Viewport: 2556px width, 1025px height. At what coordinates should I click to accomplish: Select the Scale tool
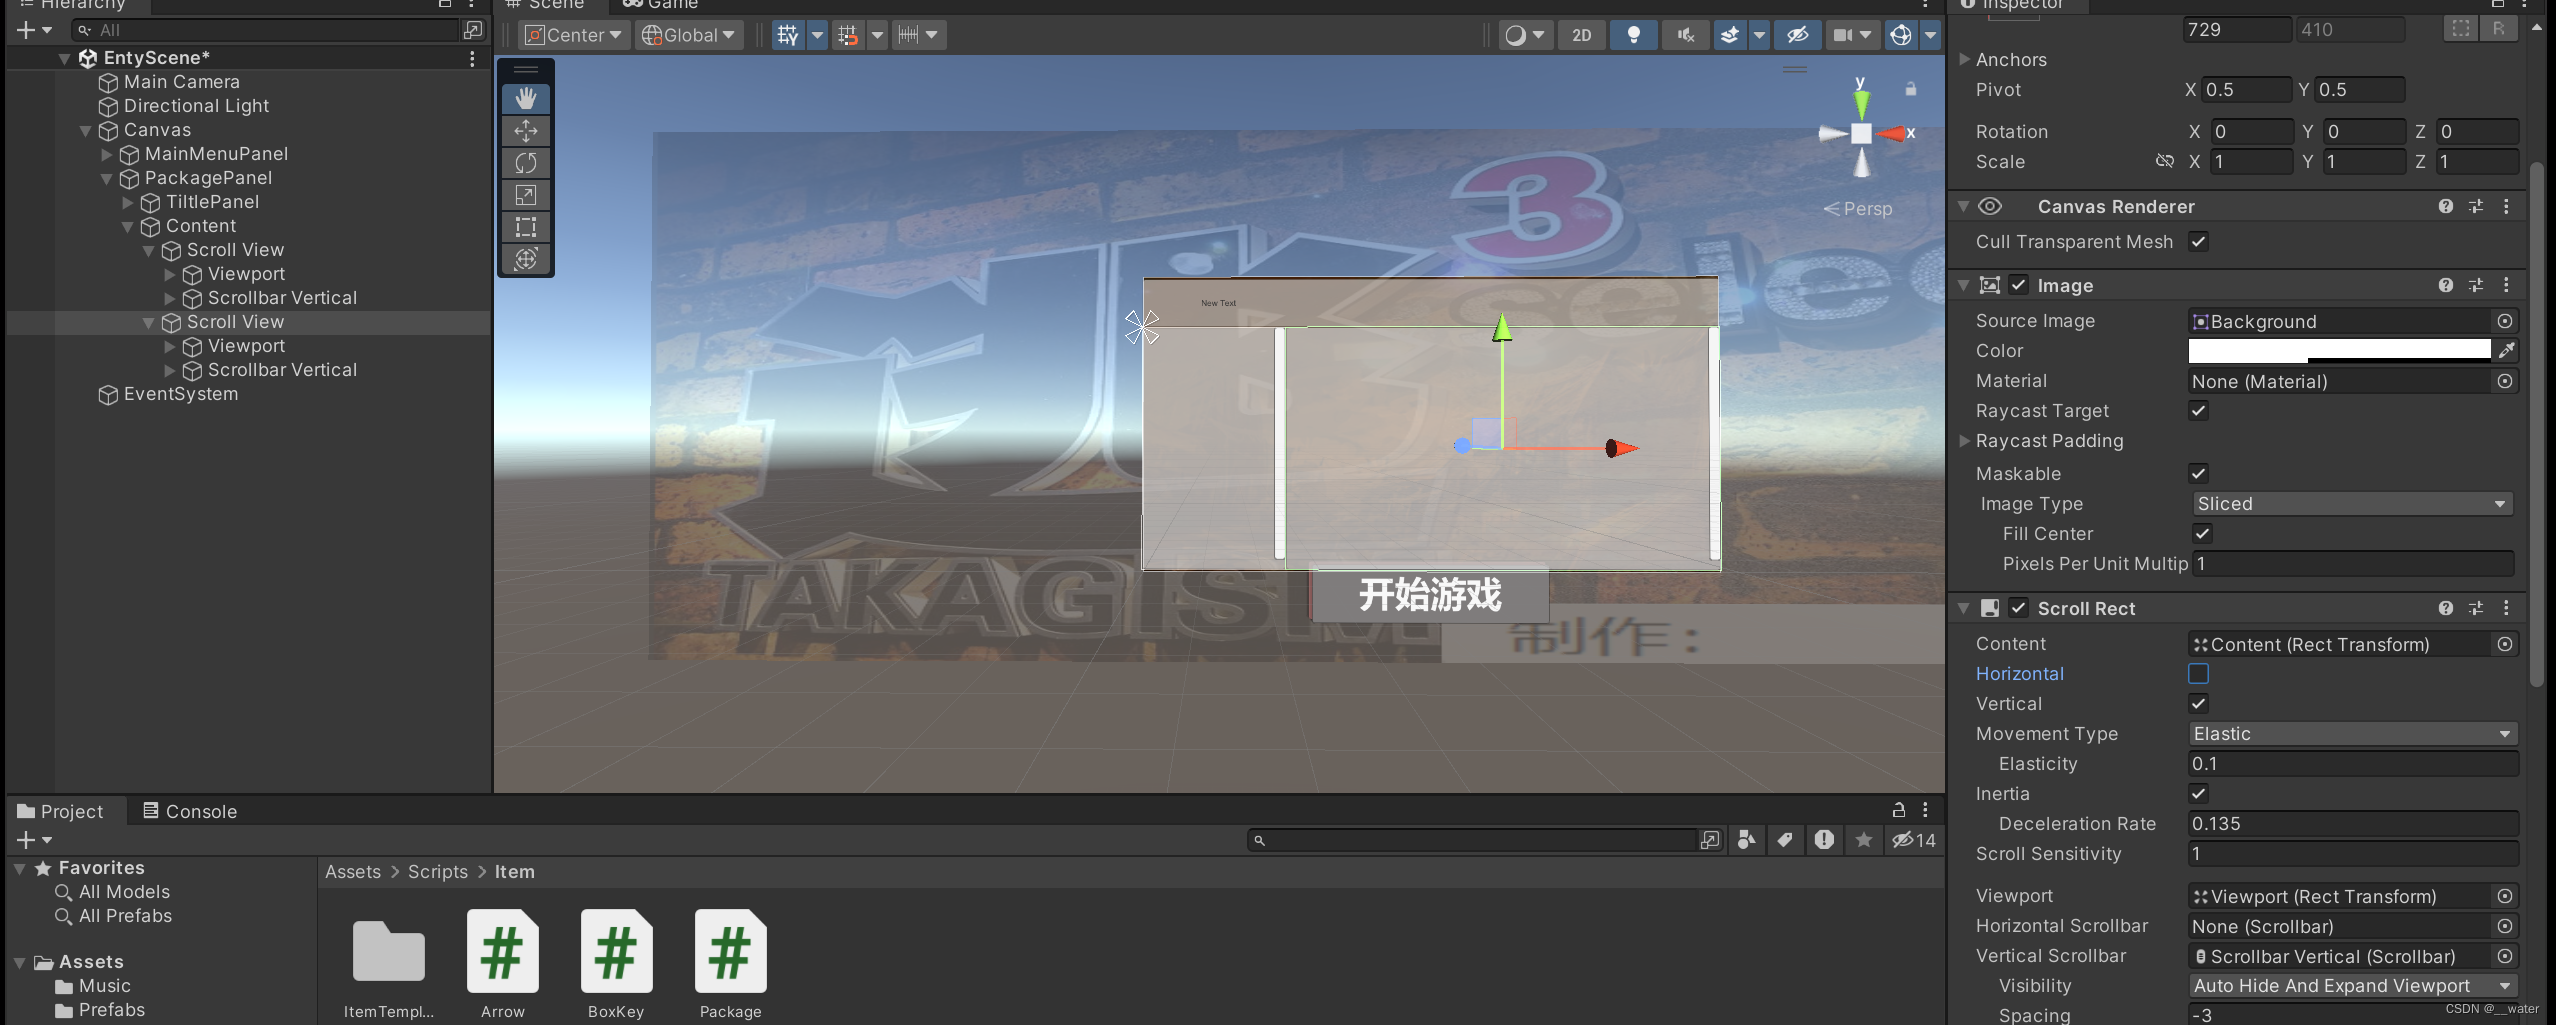coord(526,195)
